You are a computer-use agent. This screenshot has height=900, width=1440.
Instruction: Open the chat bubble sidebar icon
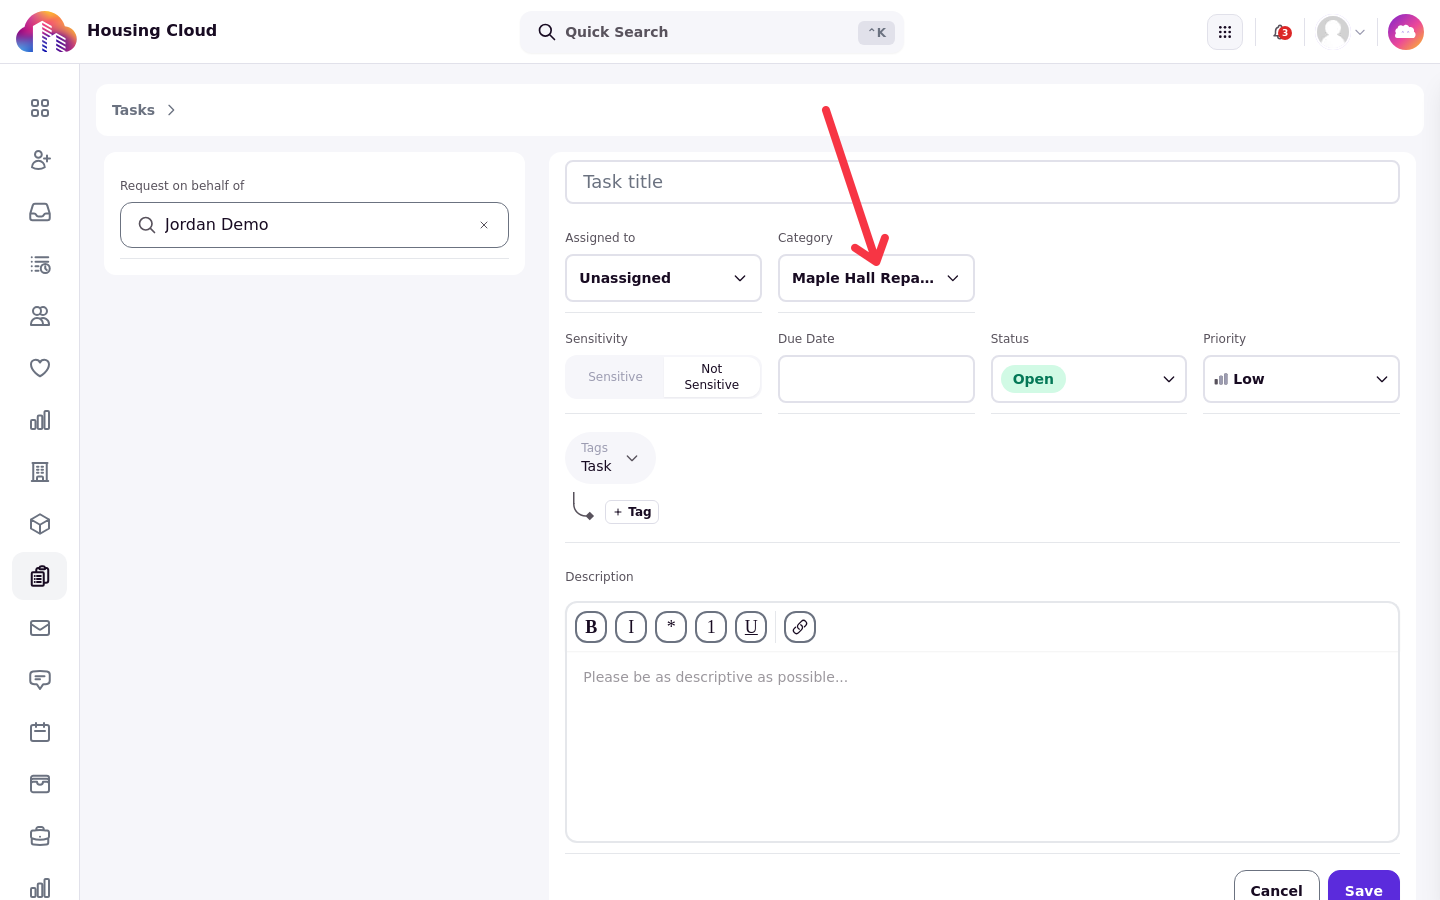[x=40, y=680]
